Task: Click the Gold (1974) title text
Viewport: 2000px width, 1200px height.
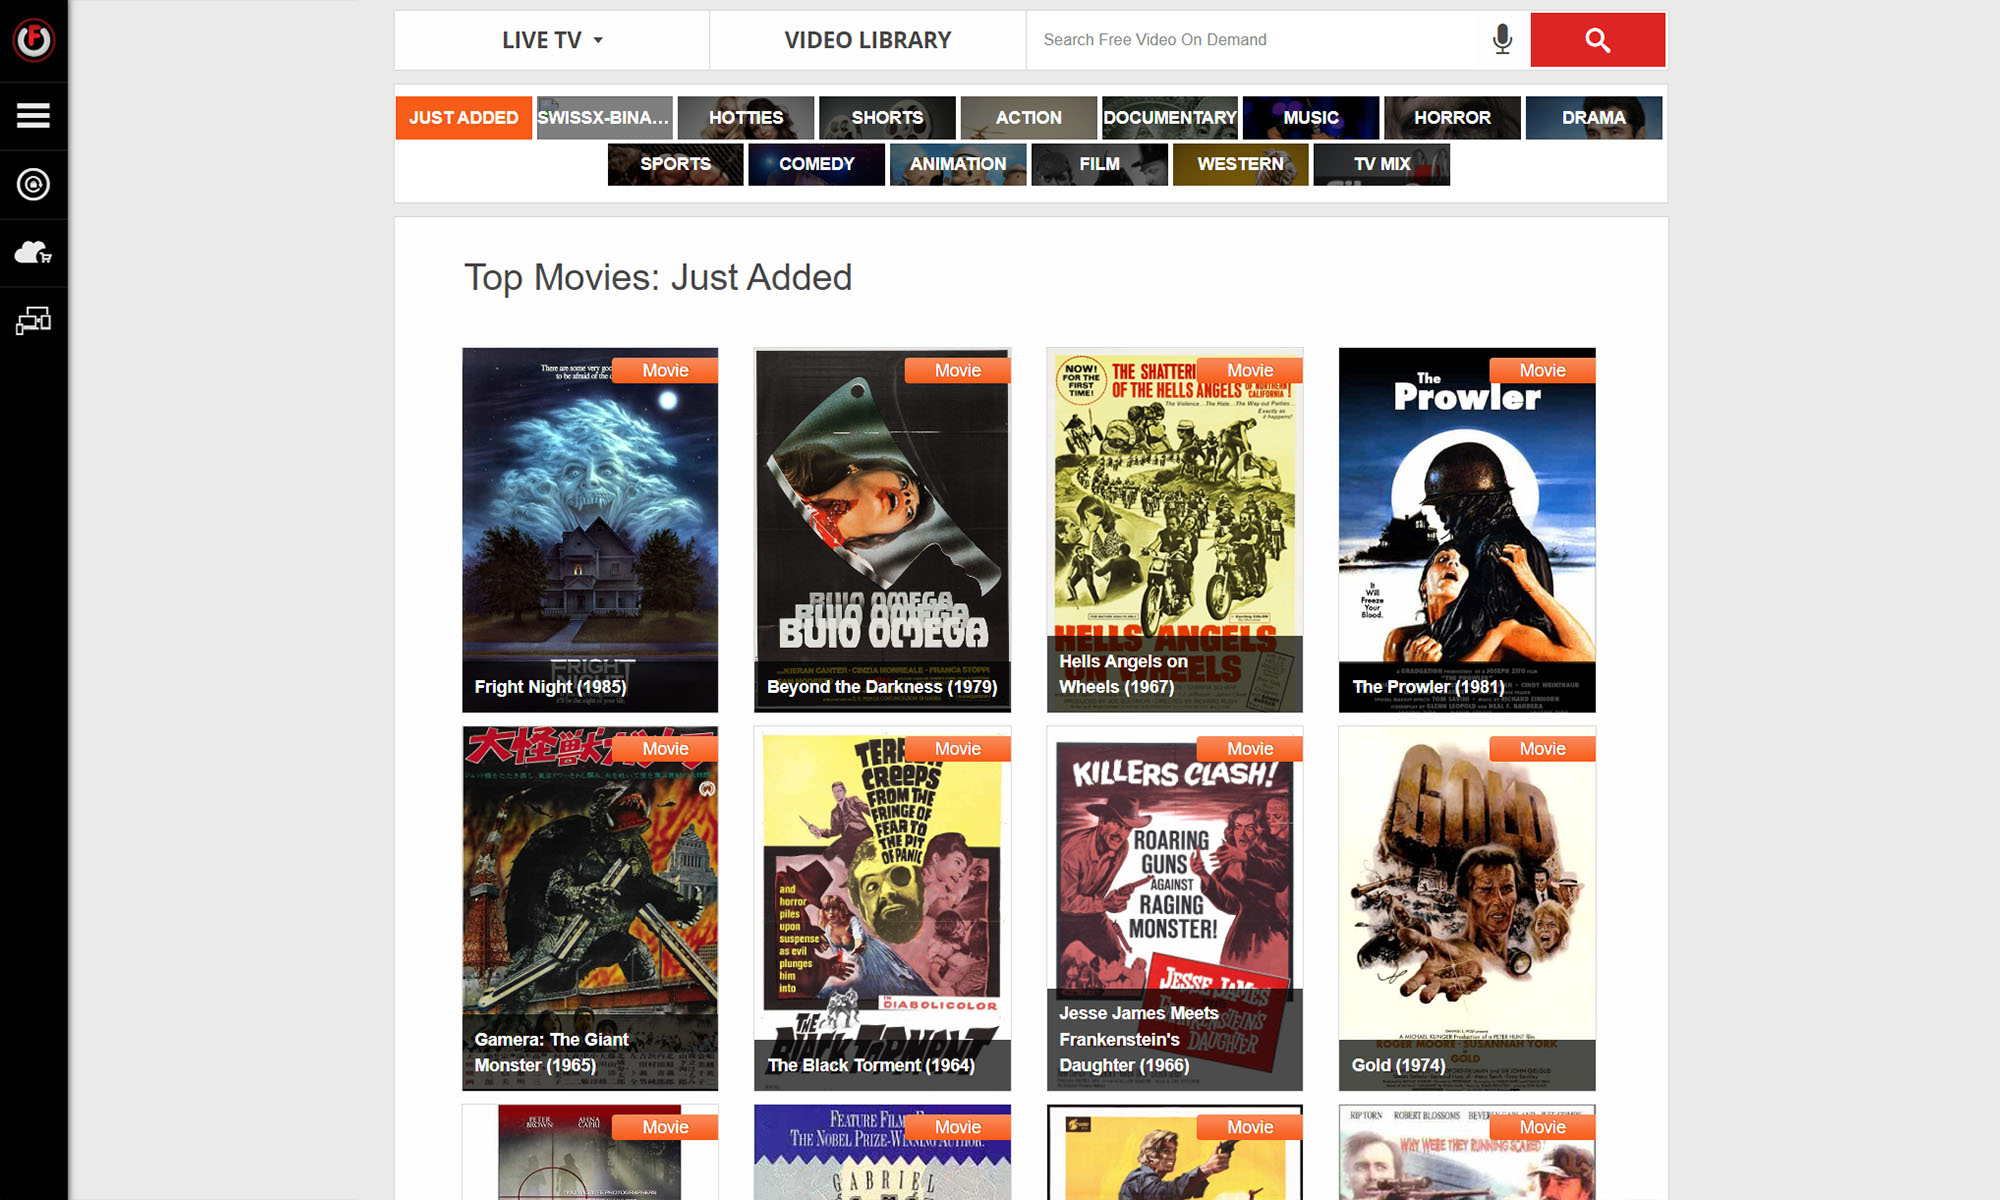Action: 1398,1065
